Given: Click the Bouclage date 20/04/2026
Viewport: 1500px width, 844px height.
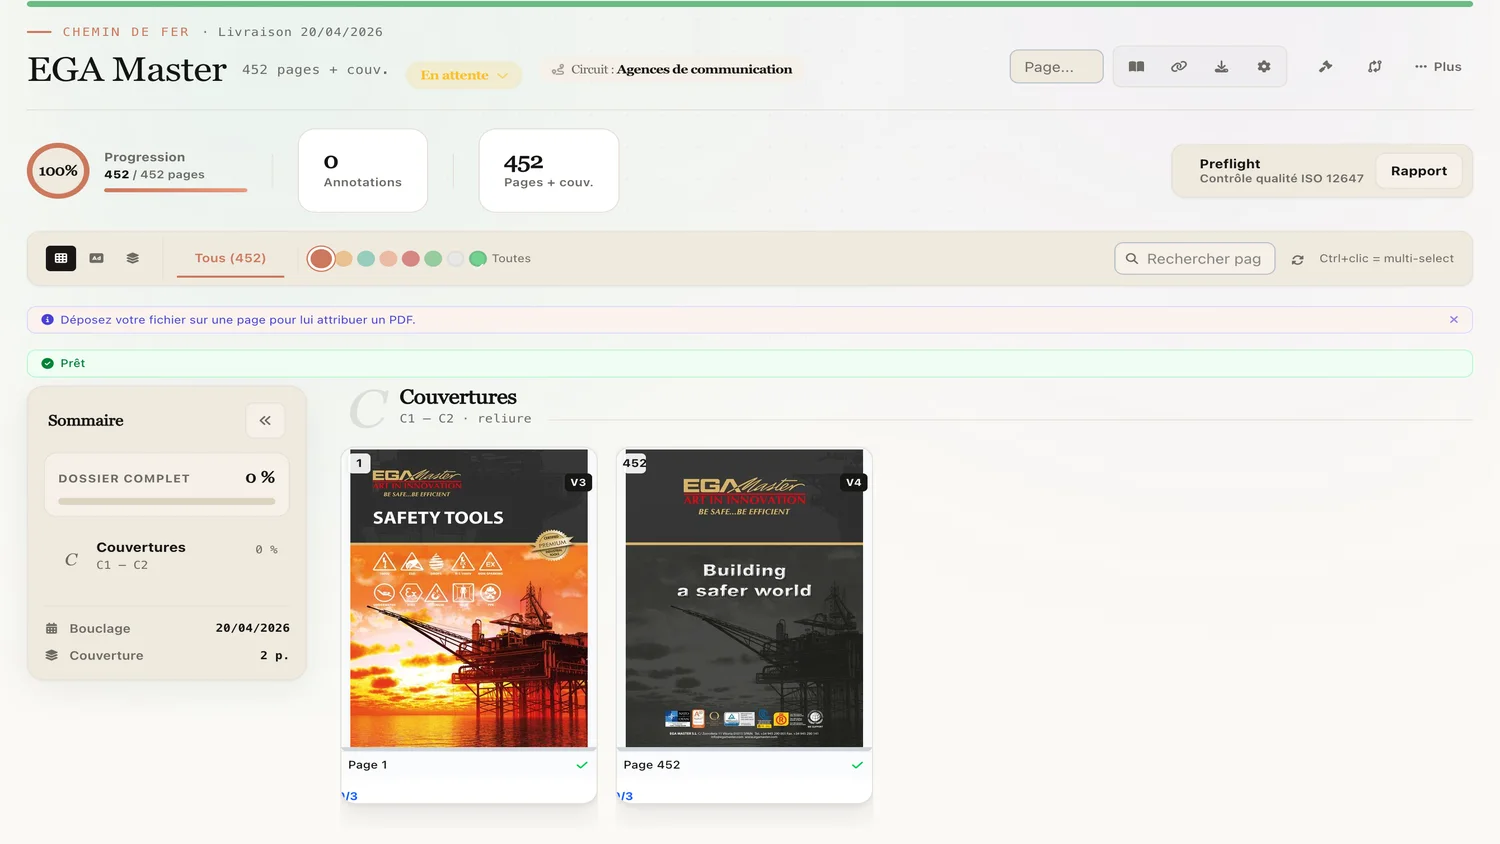Looking at the screenshot, I should tap(253, 628).
